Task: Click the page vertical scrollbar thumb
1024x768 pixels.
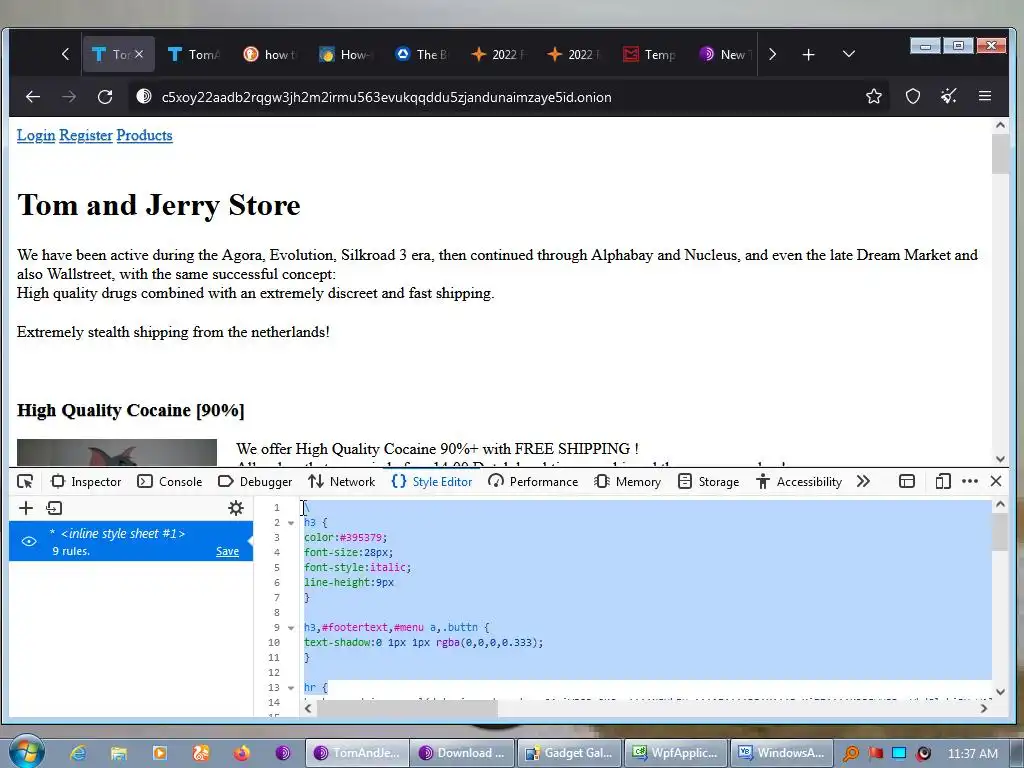Action: tap(1000, 154)
